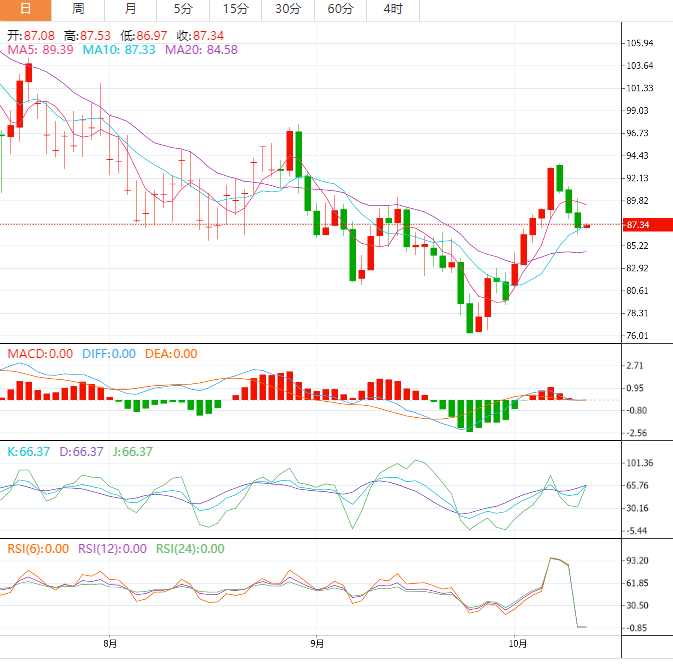Click the 93.20 RSI axis label
This screenshot has height=668, width=673.
[x=637, y=561]
